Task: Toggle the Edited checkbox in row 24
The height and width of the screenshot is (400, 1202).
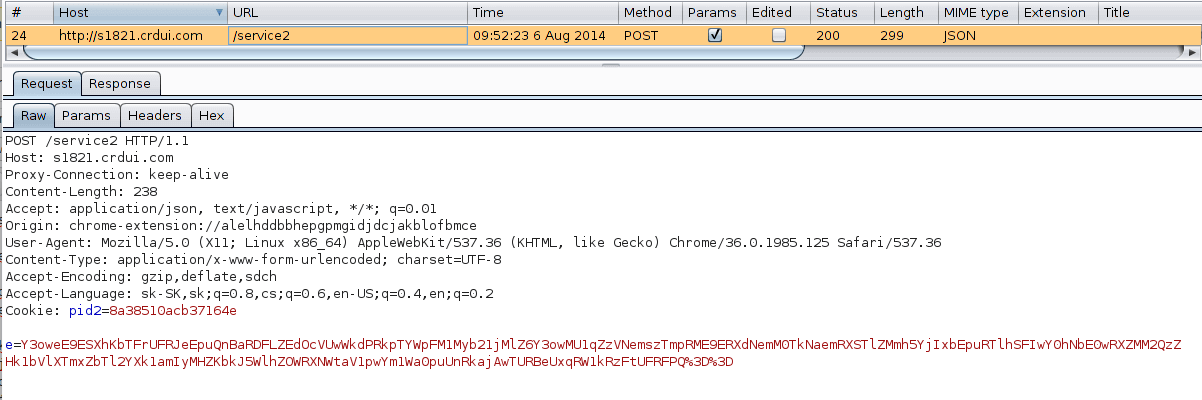Action: click(x=778, y=35)
